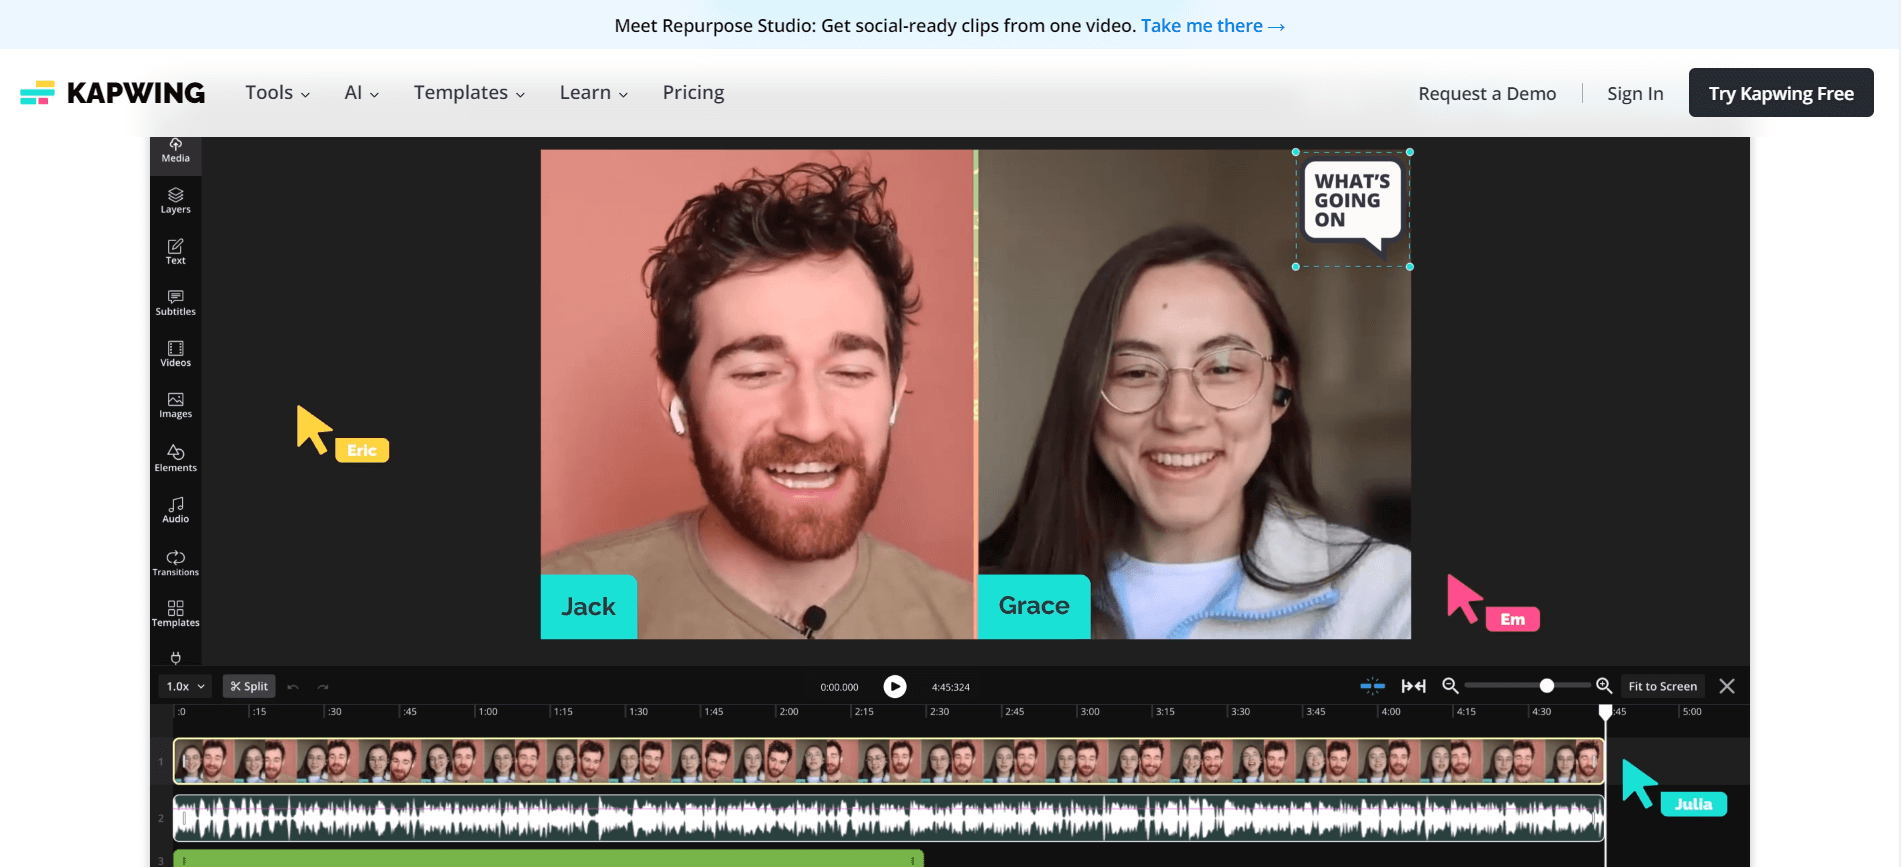Open the Transitions panel
The image size is (1901, 867).
tap(175, 563)
